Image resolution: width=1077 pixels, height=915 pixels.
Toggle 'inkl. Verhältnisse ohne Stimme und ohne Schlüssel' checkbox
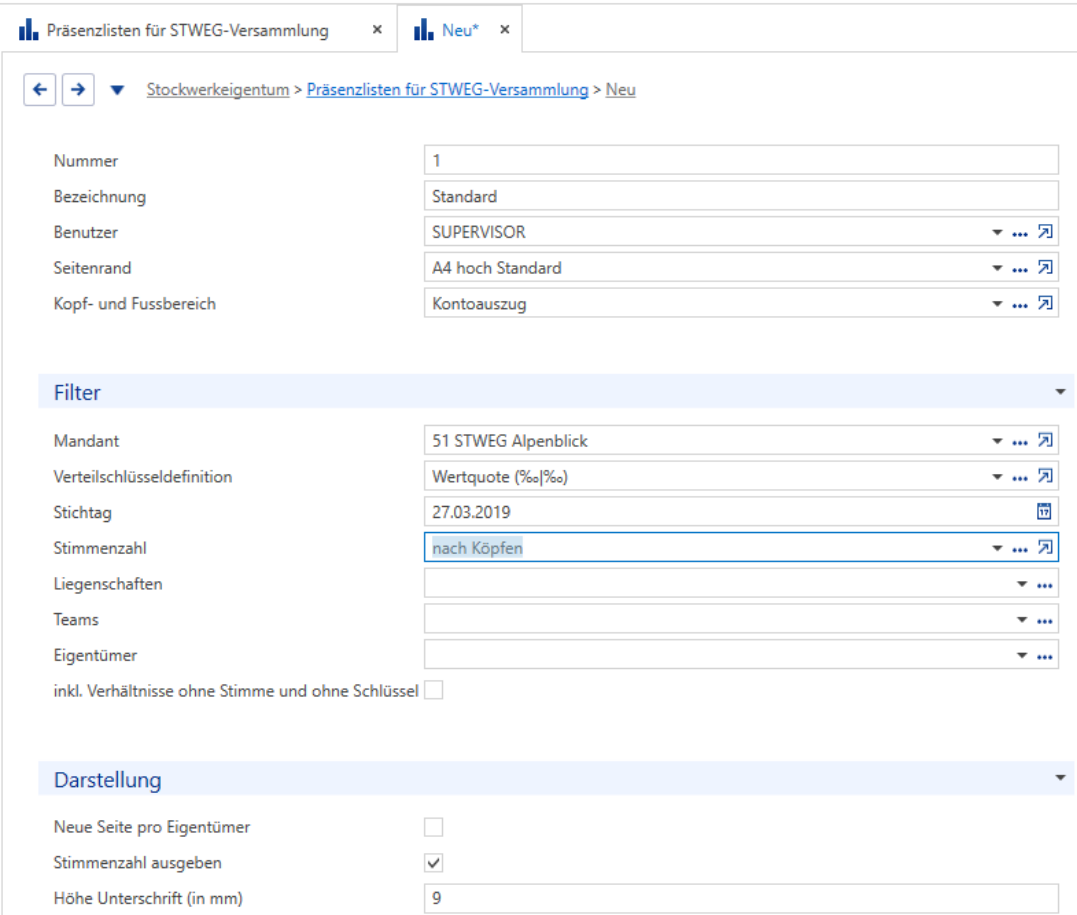433,690
